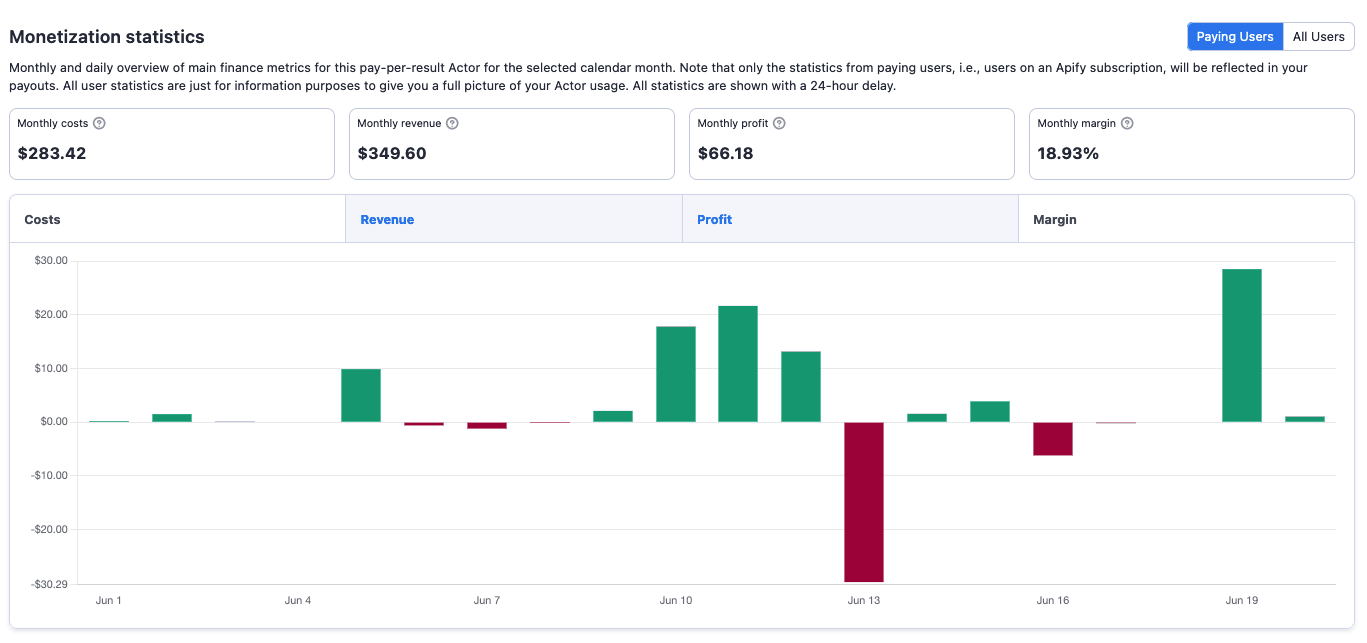Image resolution: width=1367 pixels, height=643 pixels.
Task: Select the Profit chart tab
Action: [850, 220]
